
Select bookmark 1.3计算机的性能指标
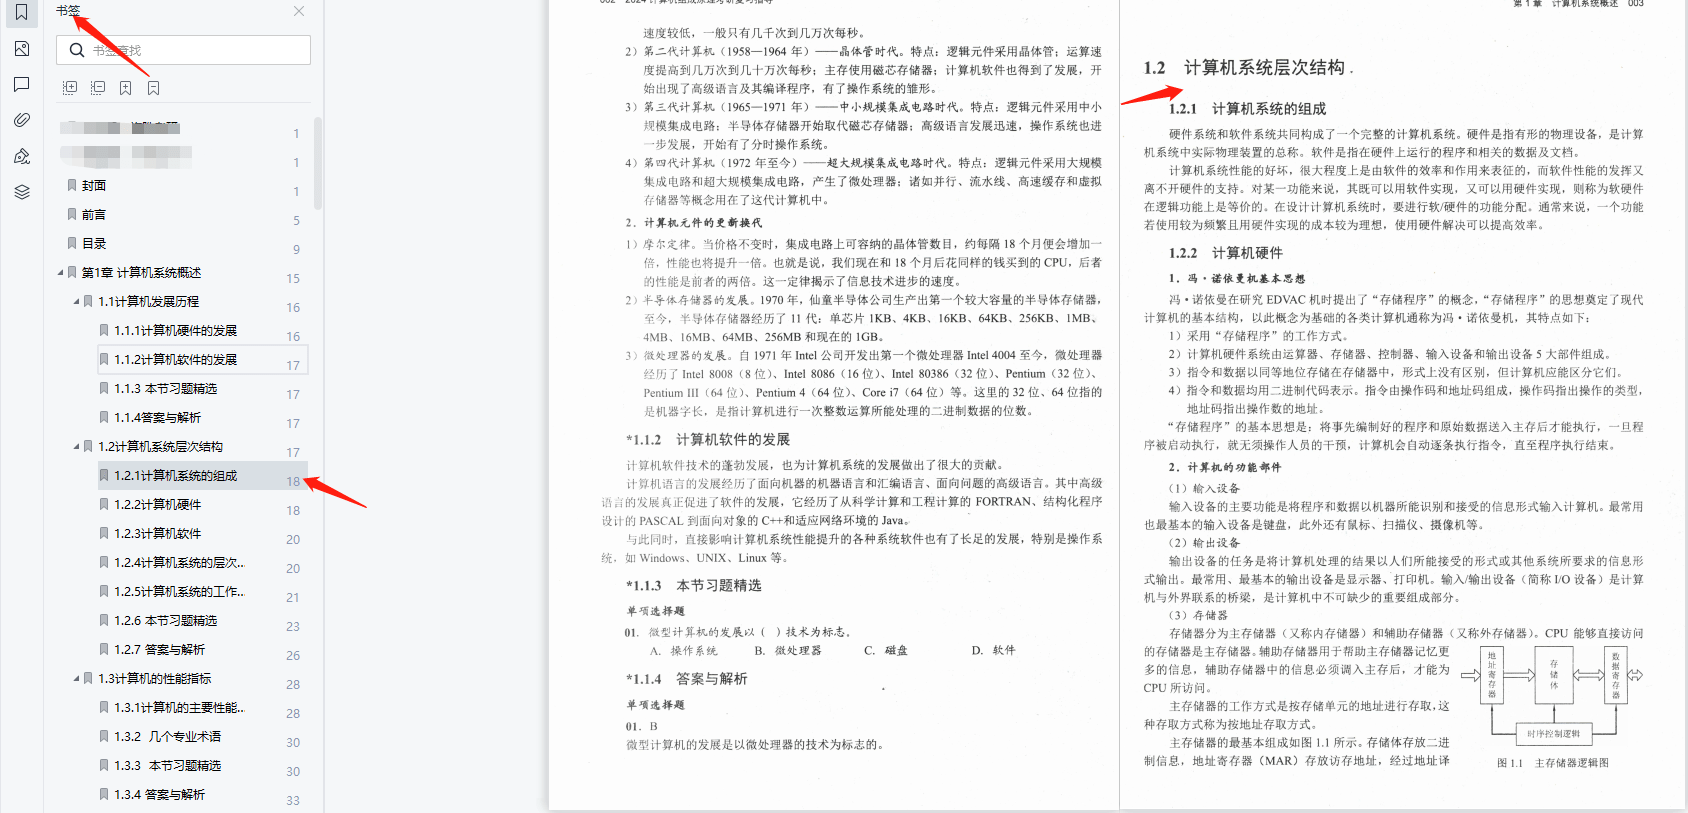pos(154,679)
